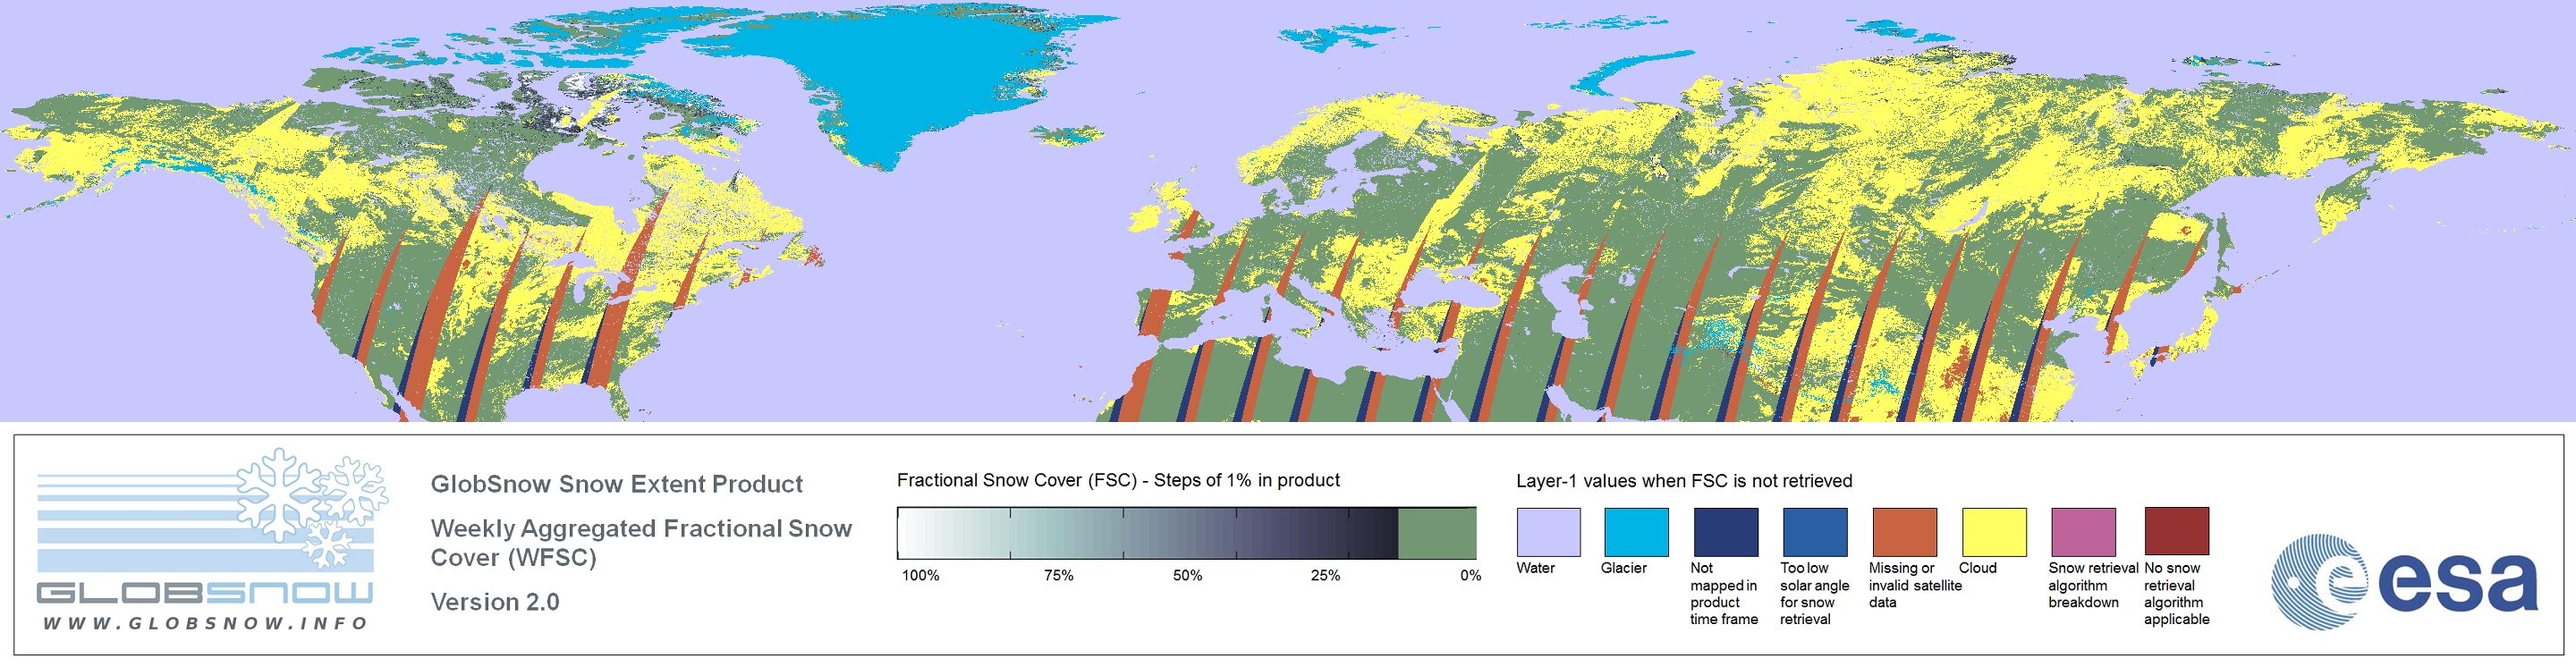Click the '100%' scale label

click(920, 575)
